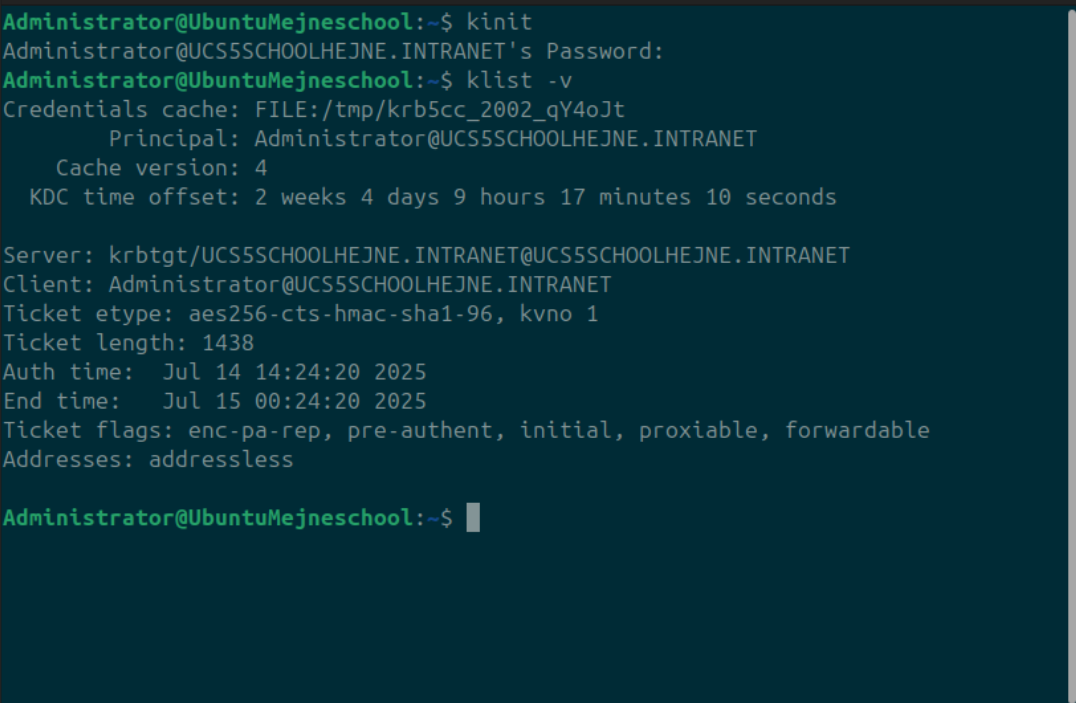The height and width of the screenshot is (703, 1076).
Task: Click the last green Administrator@UbuntuMejneschool prompt
Action: point(208,518)
